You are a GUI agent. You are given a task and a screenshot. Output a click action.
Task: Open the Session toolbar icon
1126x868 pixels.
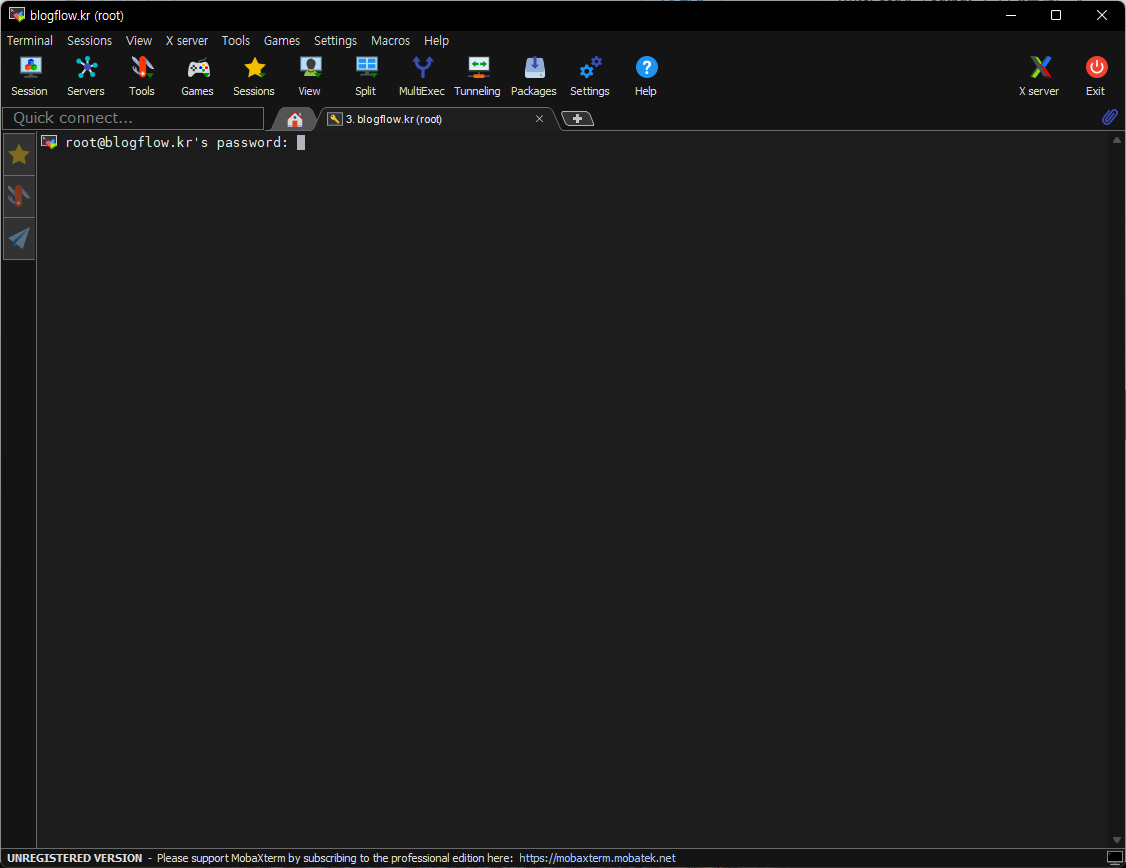click(x=29, y=76)
